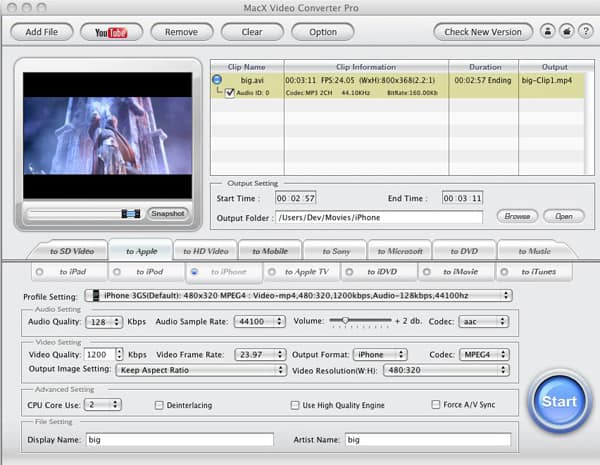Image resolution: width=600 pixels, height=465 pixels.
Task: Click the Clip Name column header
Action: click(247, 67)
